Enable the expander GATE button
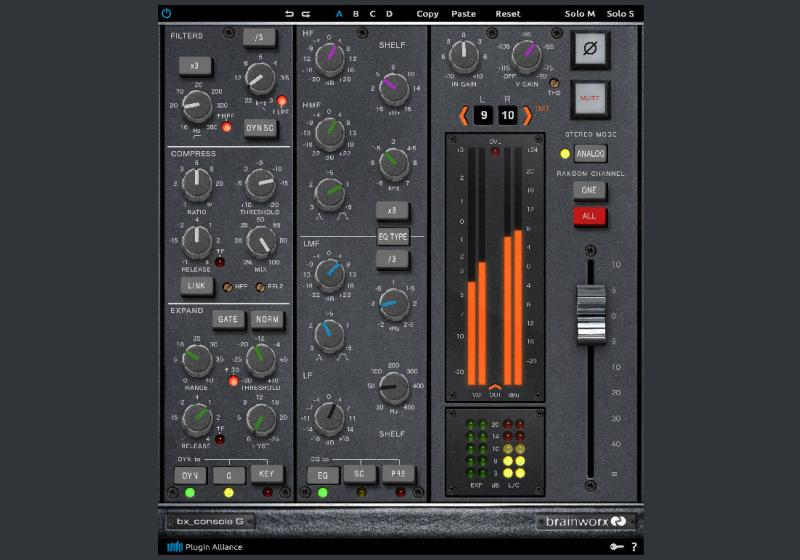Screen dimensions: 800x560 coord(228,319)
